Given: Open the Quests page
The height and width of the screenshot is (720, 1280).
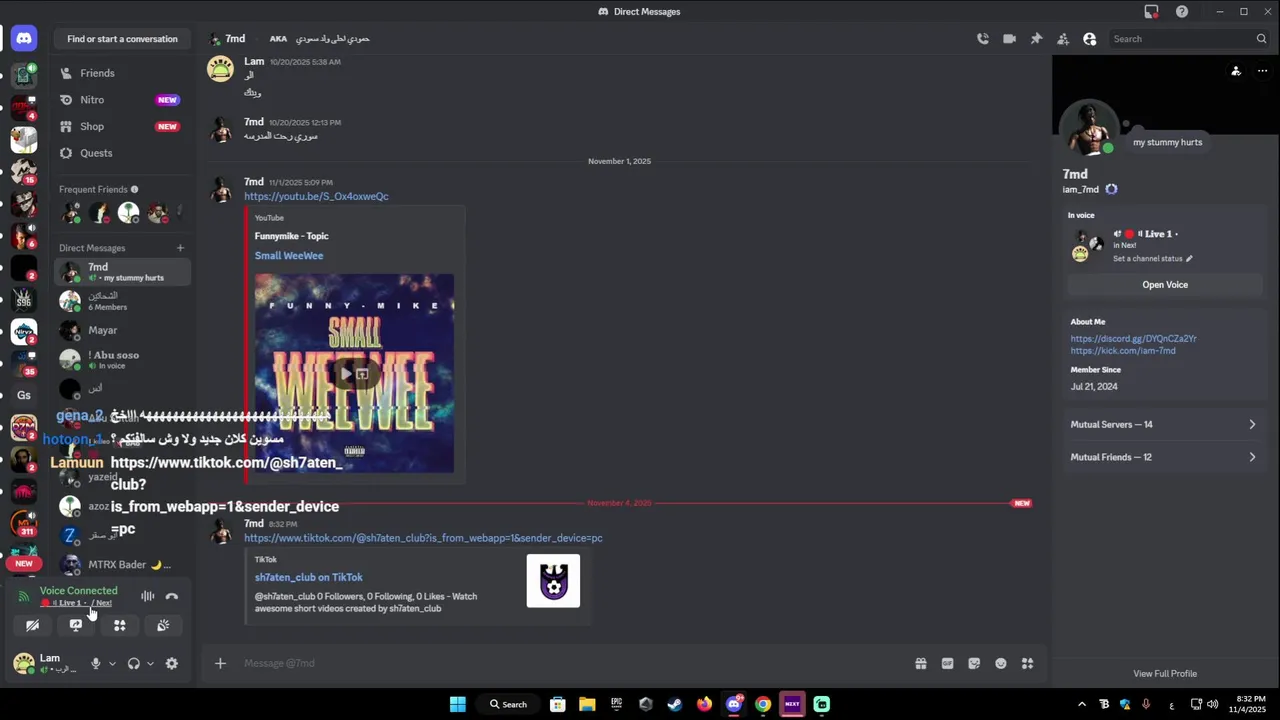Looking at the screenshot, I should [x=122, y=153].
